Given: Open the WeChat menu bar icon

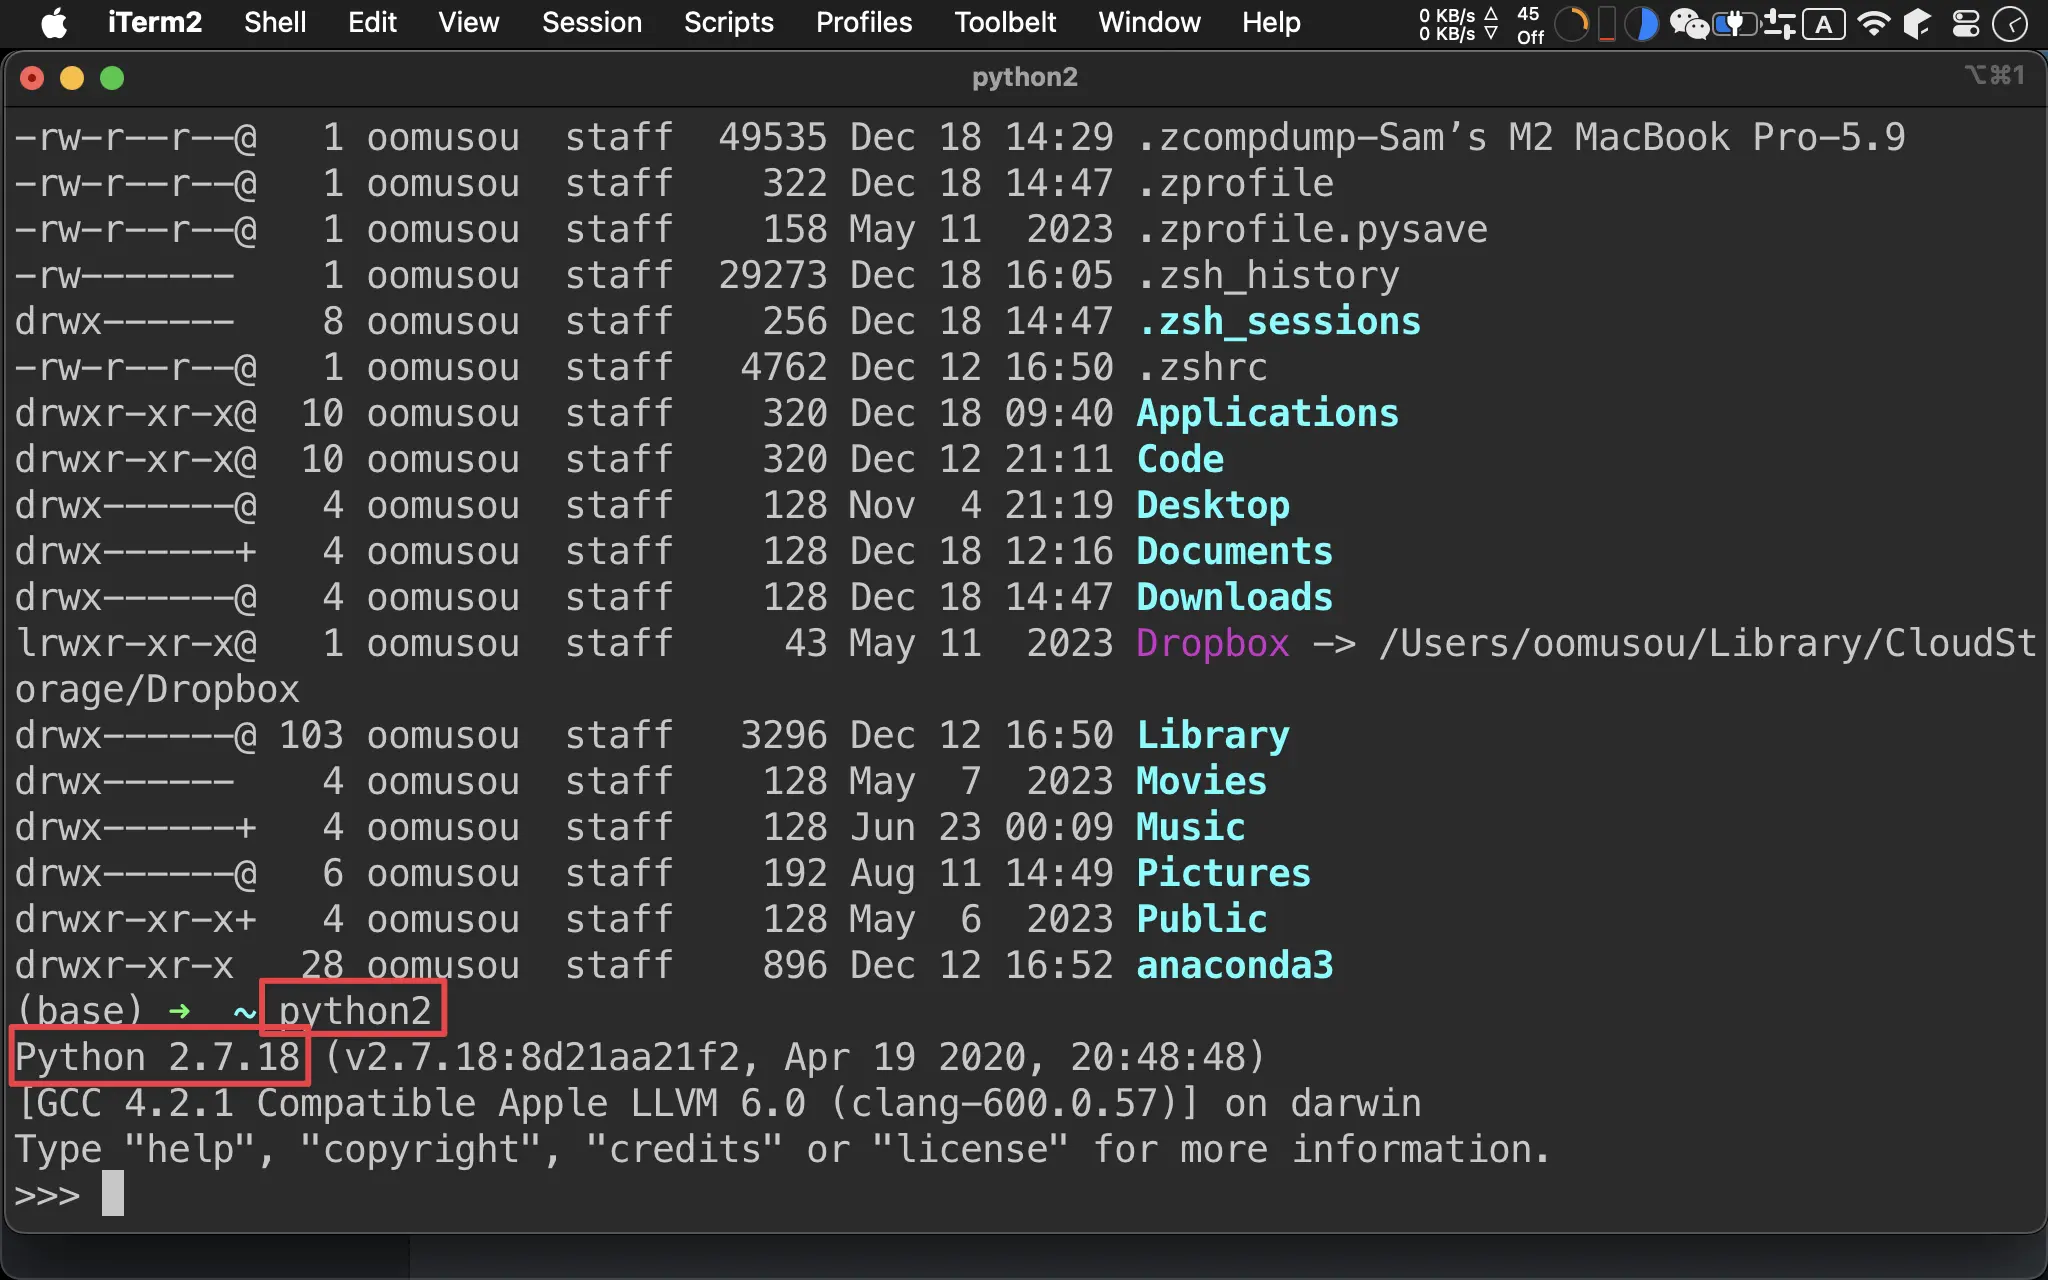Looking at the screenshot, I should point(1689,24).
